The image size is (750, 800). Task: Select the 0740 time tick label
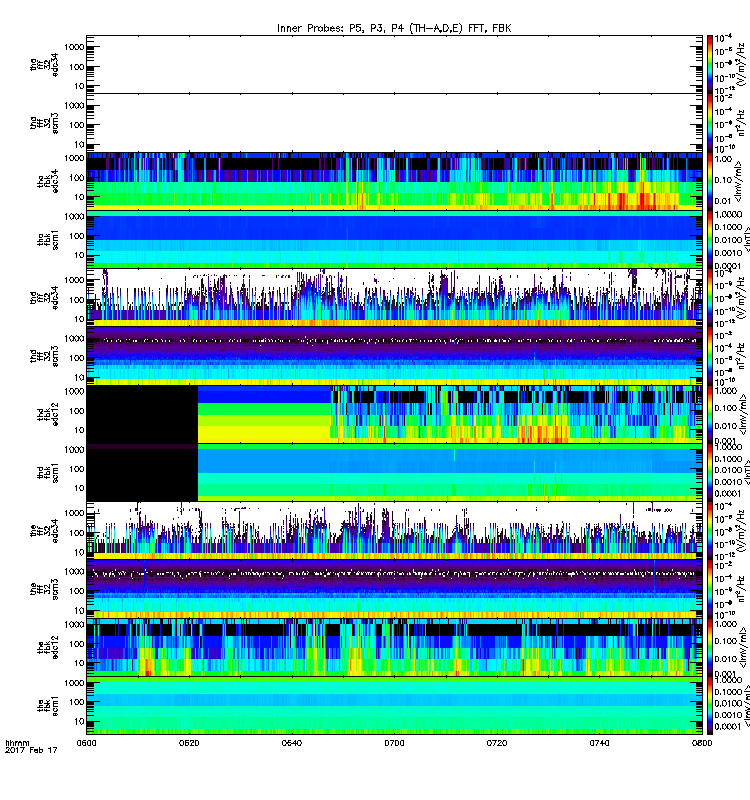coord(599,743)
